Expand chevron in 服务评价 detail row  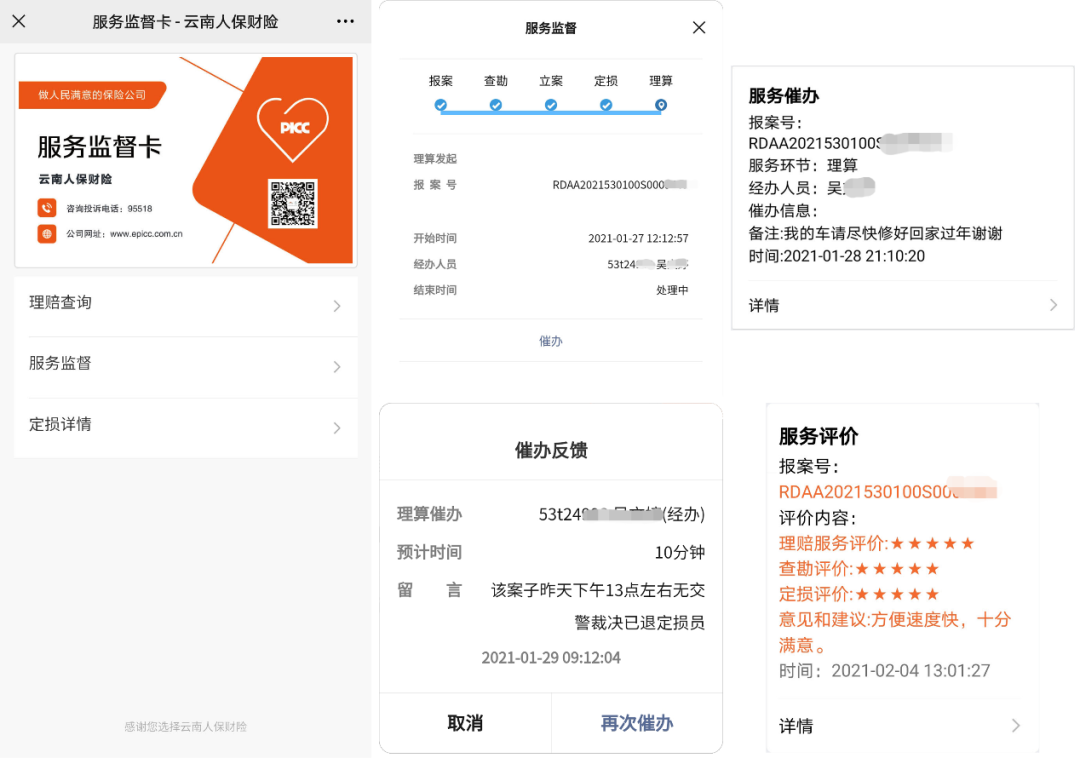click(x=1016, y=725)
